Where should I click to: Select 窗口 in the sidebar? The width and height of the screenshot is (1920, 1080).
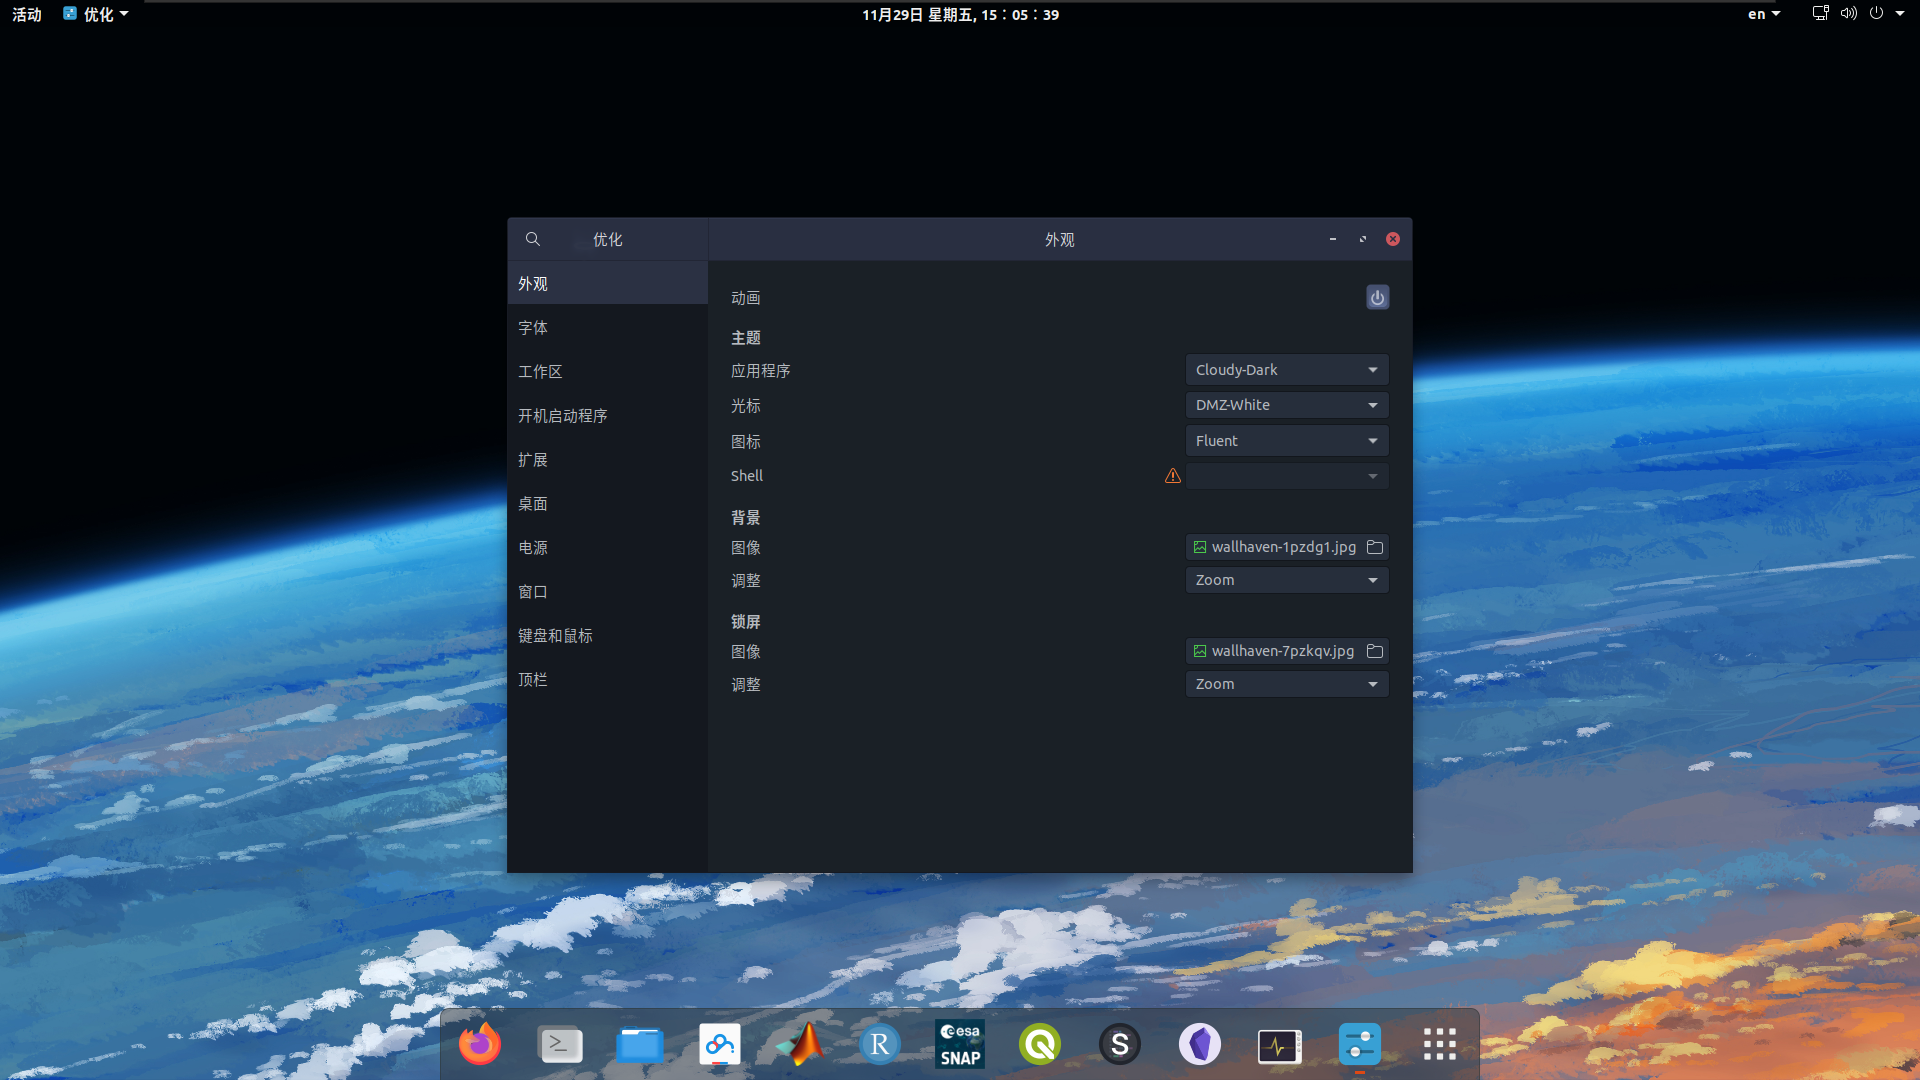click(607, 592)
